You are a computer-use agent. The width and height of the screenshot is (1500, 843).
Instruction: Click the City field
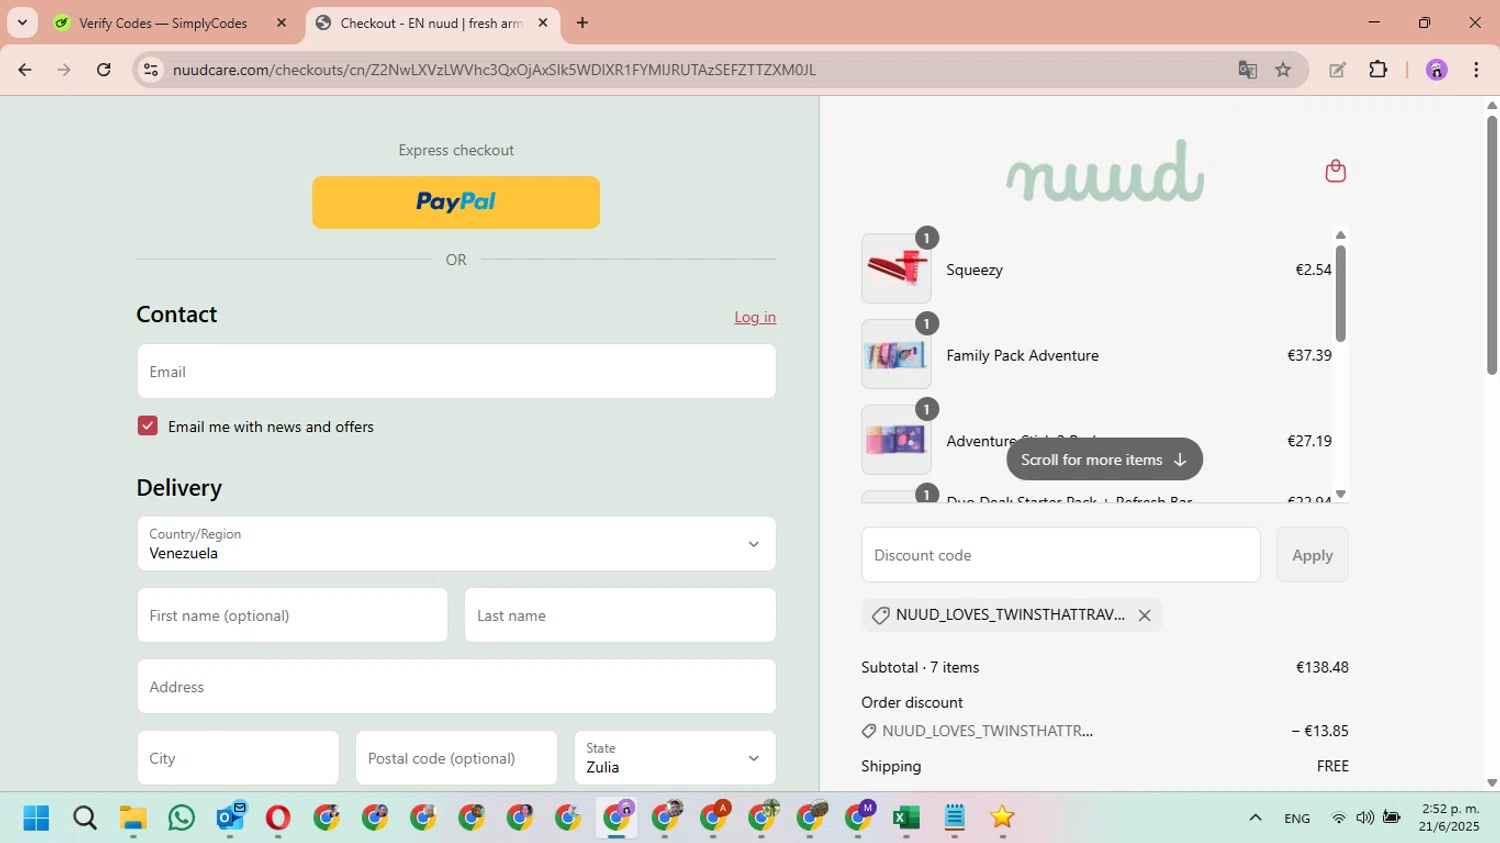(238, 758)
